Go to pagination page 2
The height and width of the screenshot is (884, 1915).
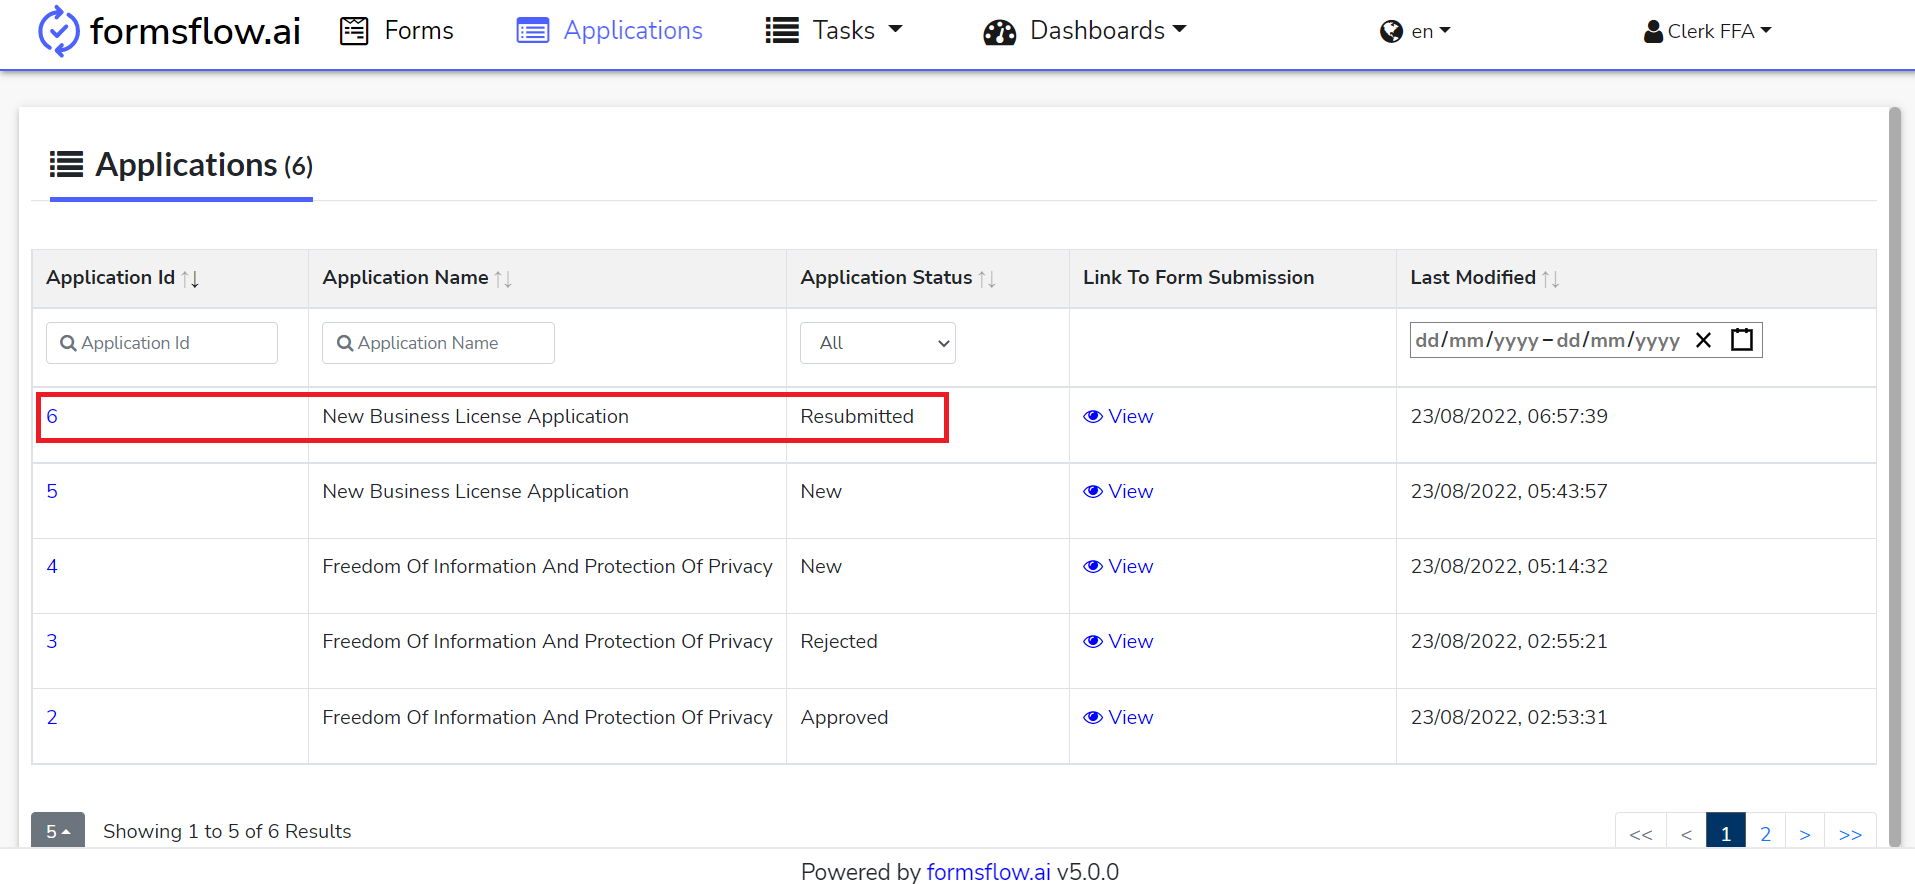[x=1766, y=833]
